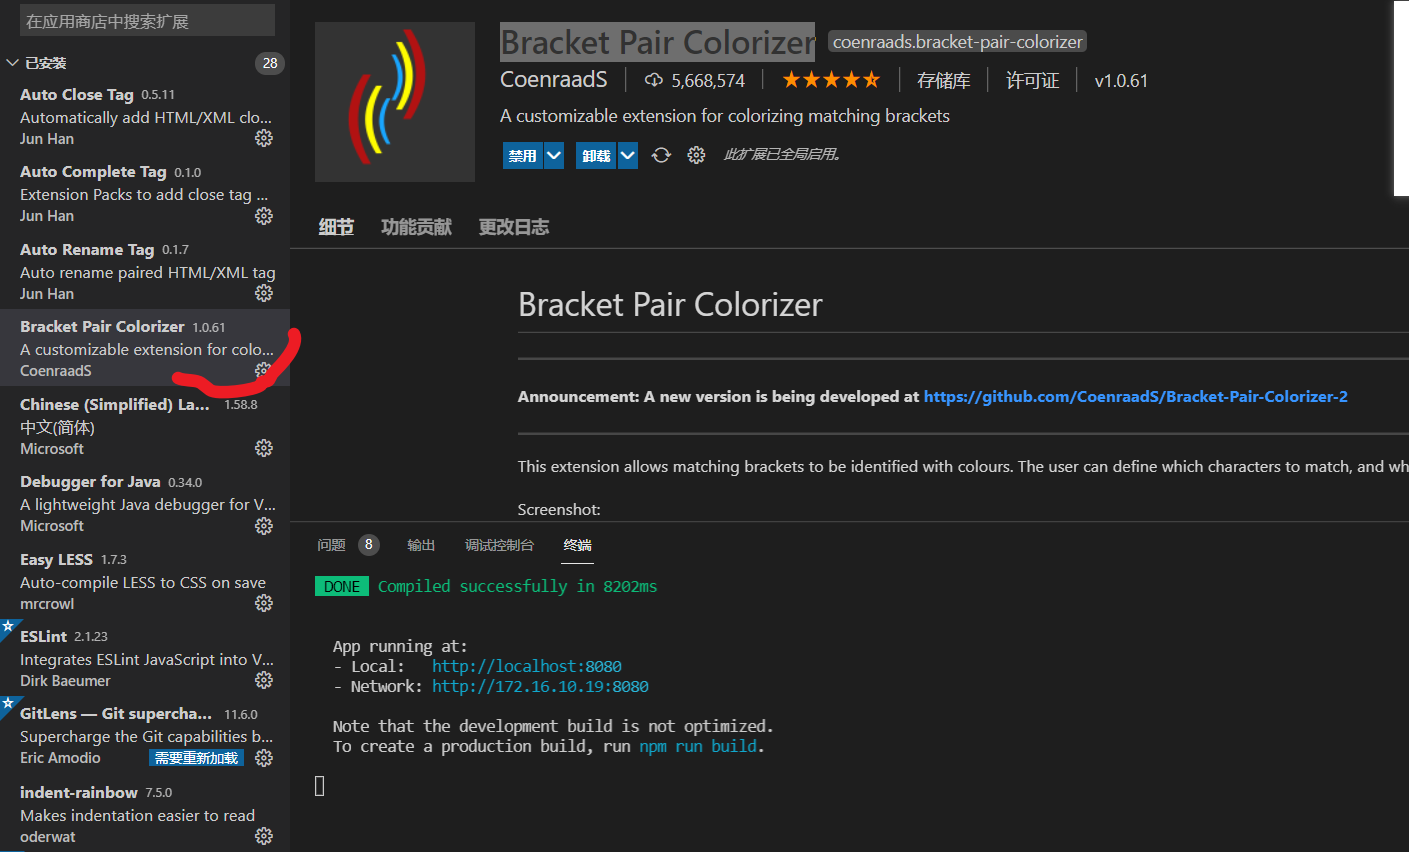Switch to the 更改日志 changelog tab
Viewport: 1409px width, 852px height.
514,227
